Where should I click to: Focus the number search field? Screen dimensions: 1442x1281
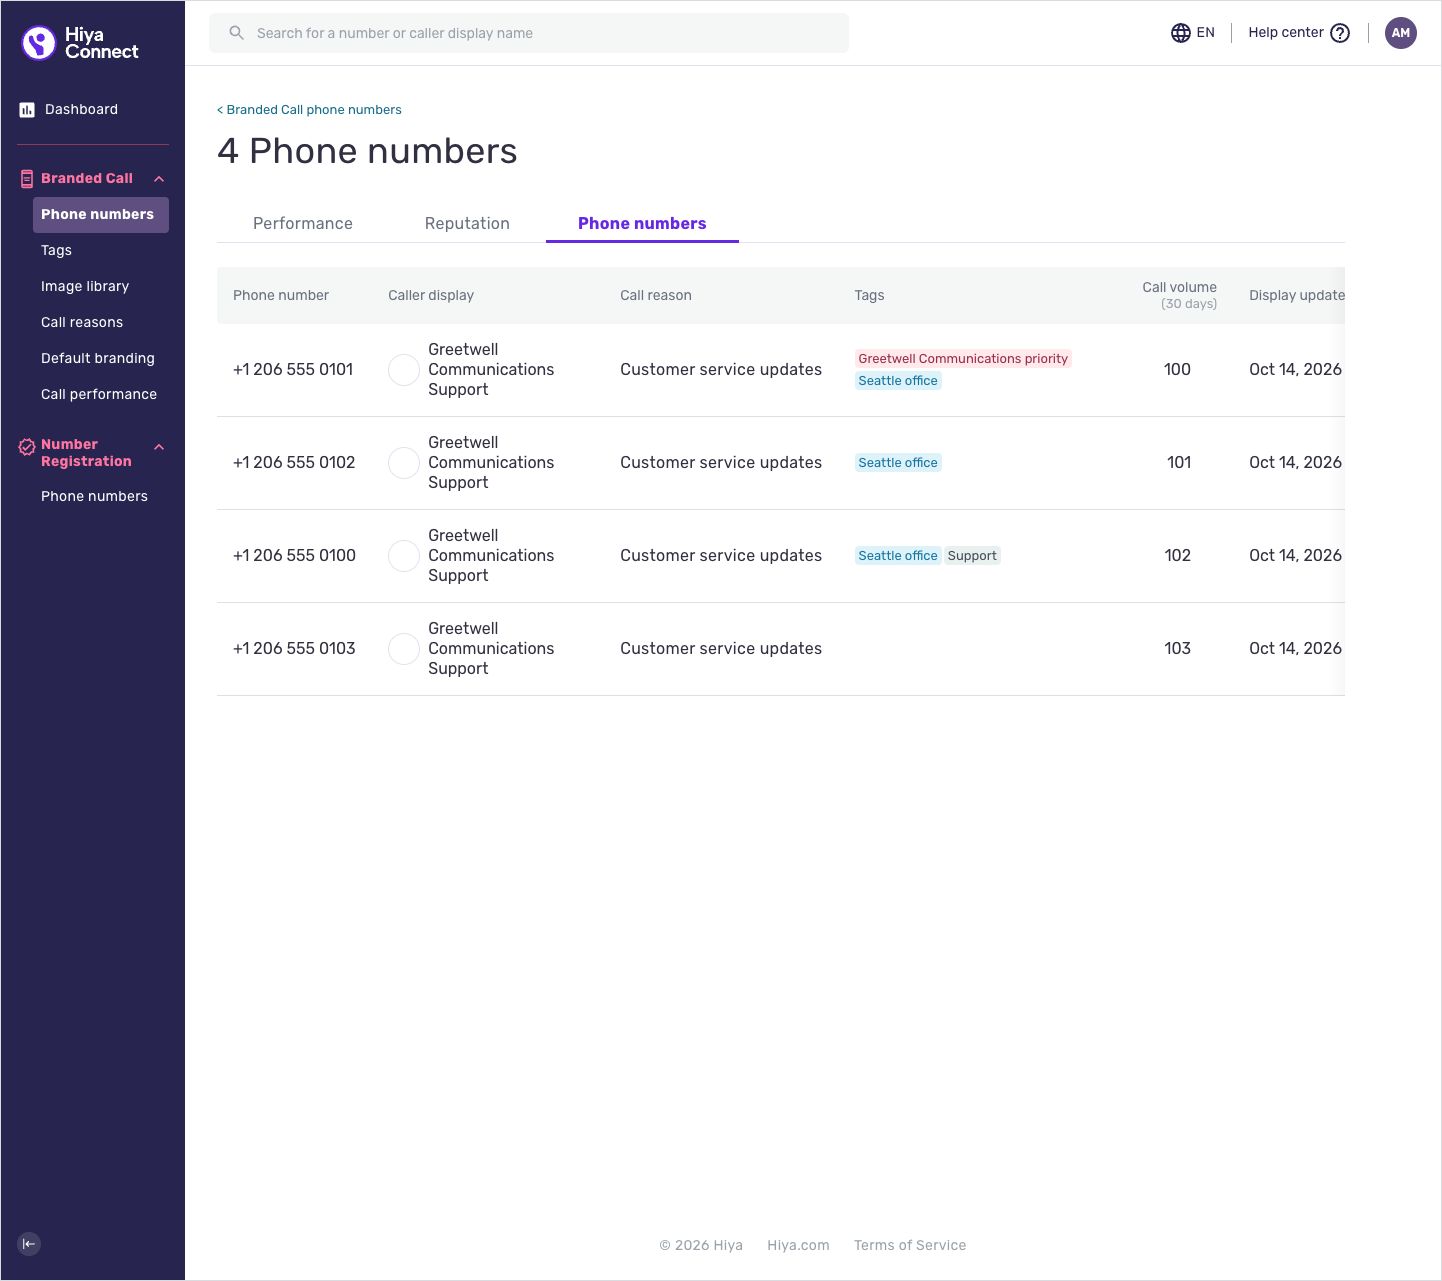coord(529,33)
